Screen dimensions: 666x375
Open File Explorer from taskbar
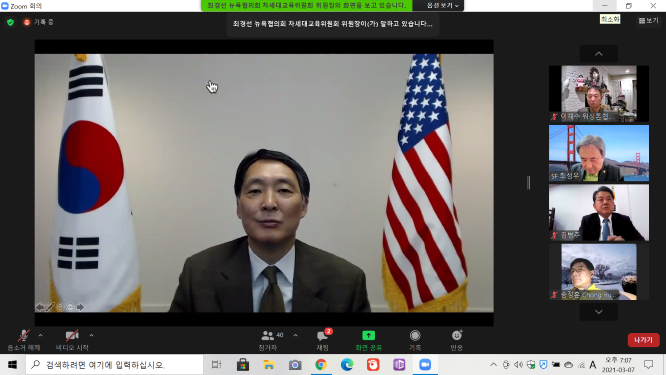click(x=269, y=364)
